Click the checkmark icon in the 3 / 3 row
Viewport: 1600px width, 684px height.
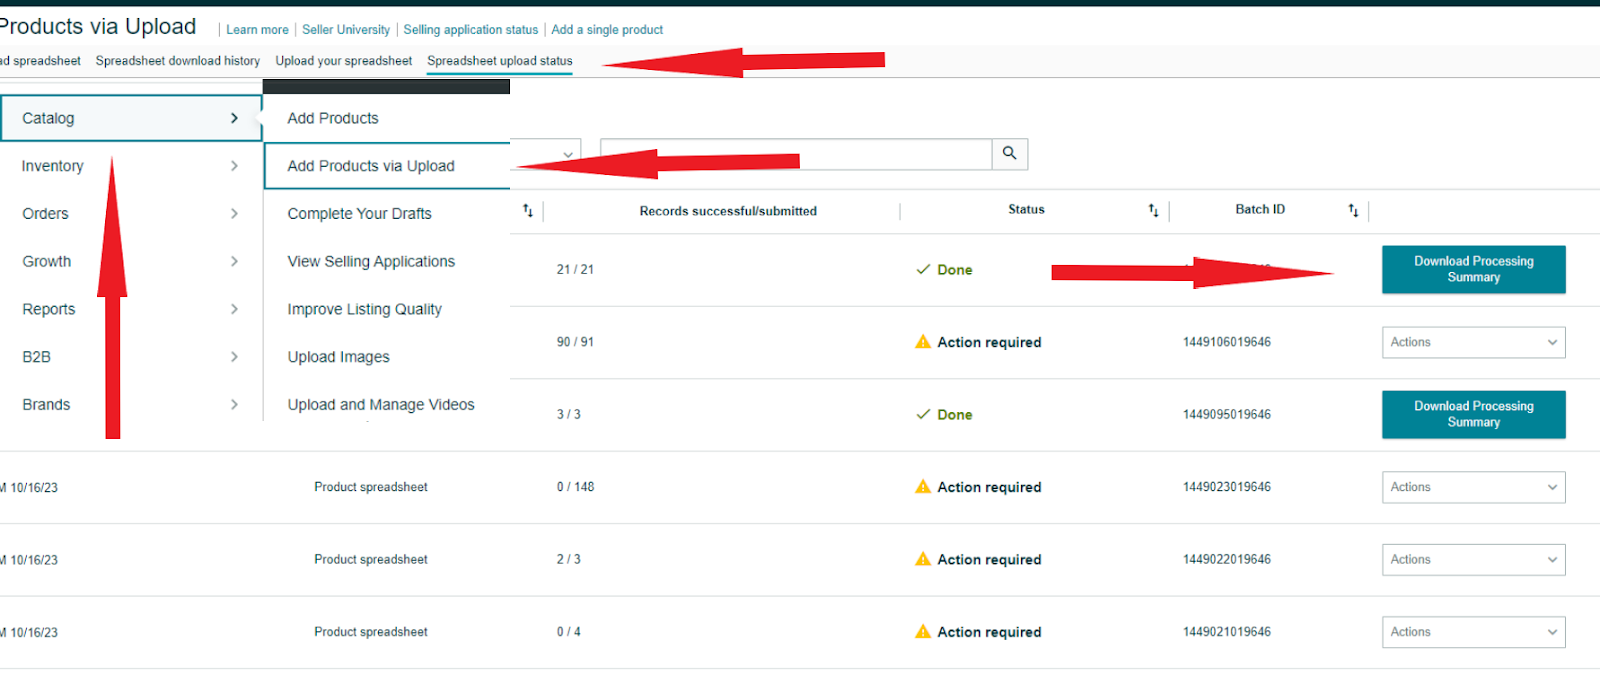point(923,415)
